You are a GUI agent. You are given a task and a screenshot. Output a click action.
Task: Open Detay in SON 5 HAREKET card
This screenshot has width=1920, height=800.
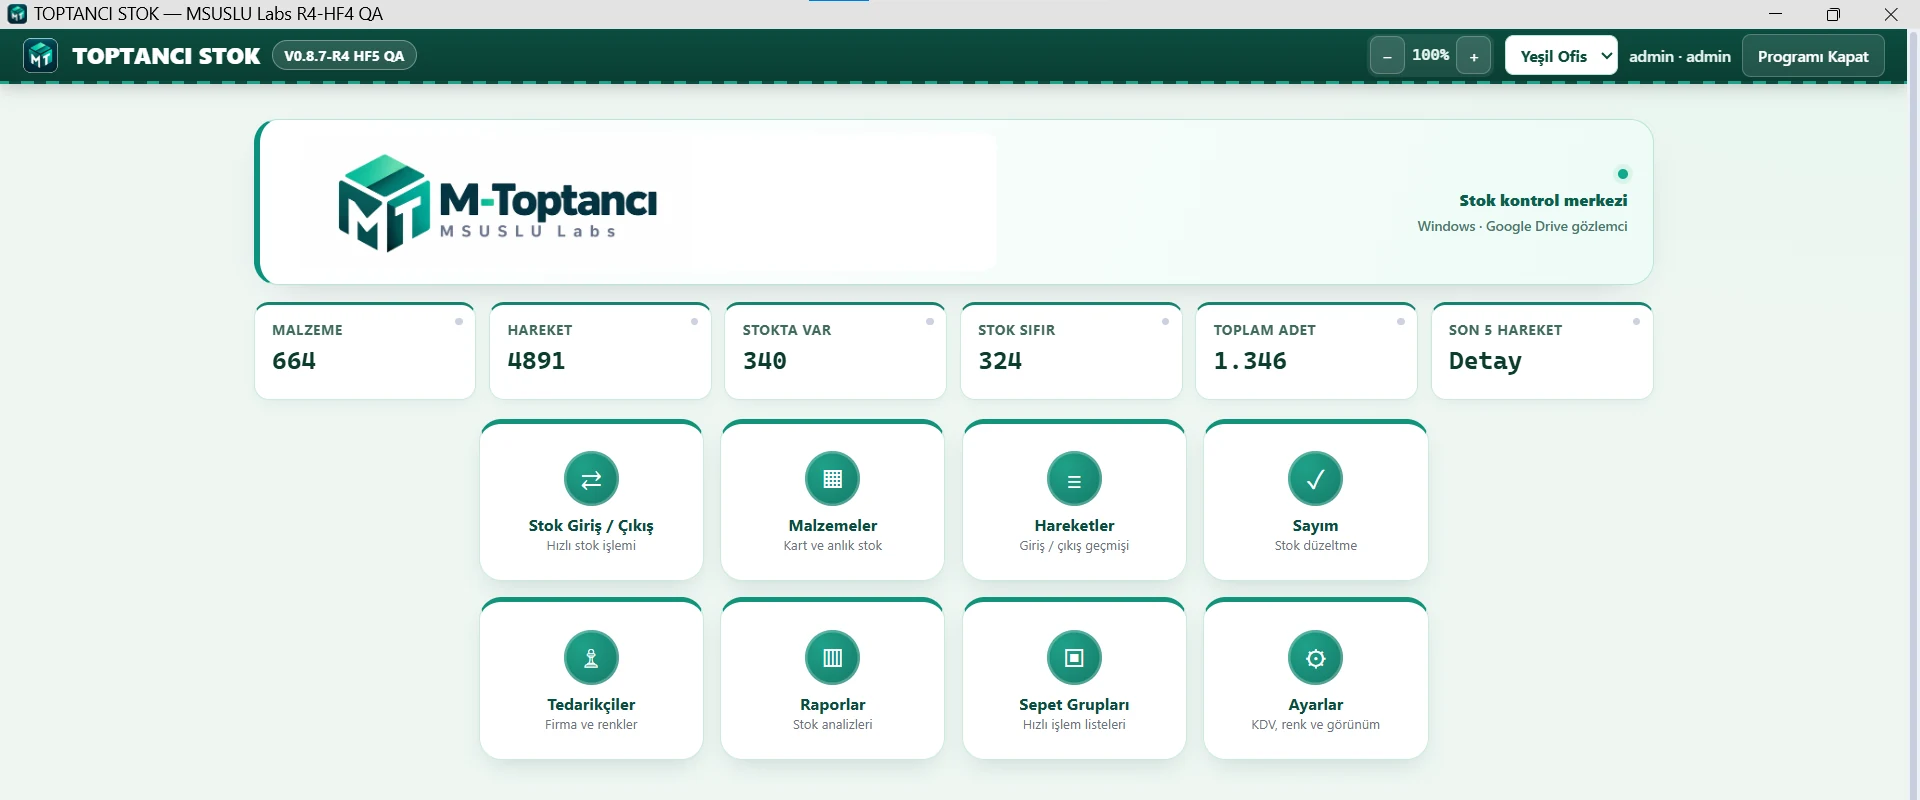(x=1485, y=361)
